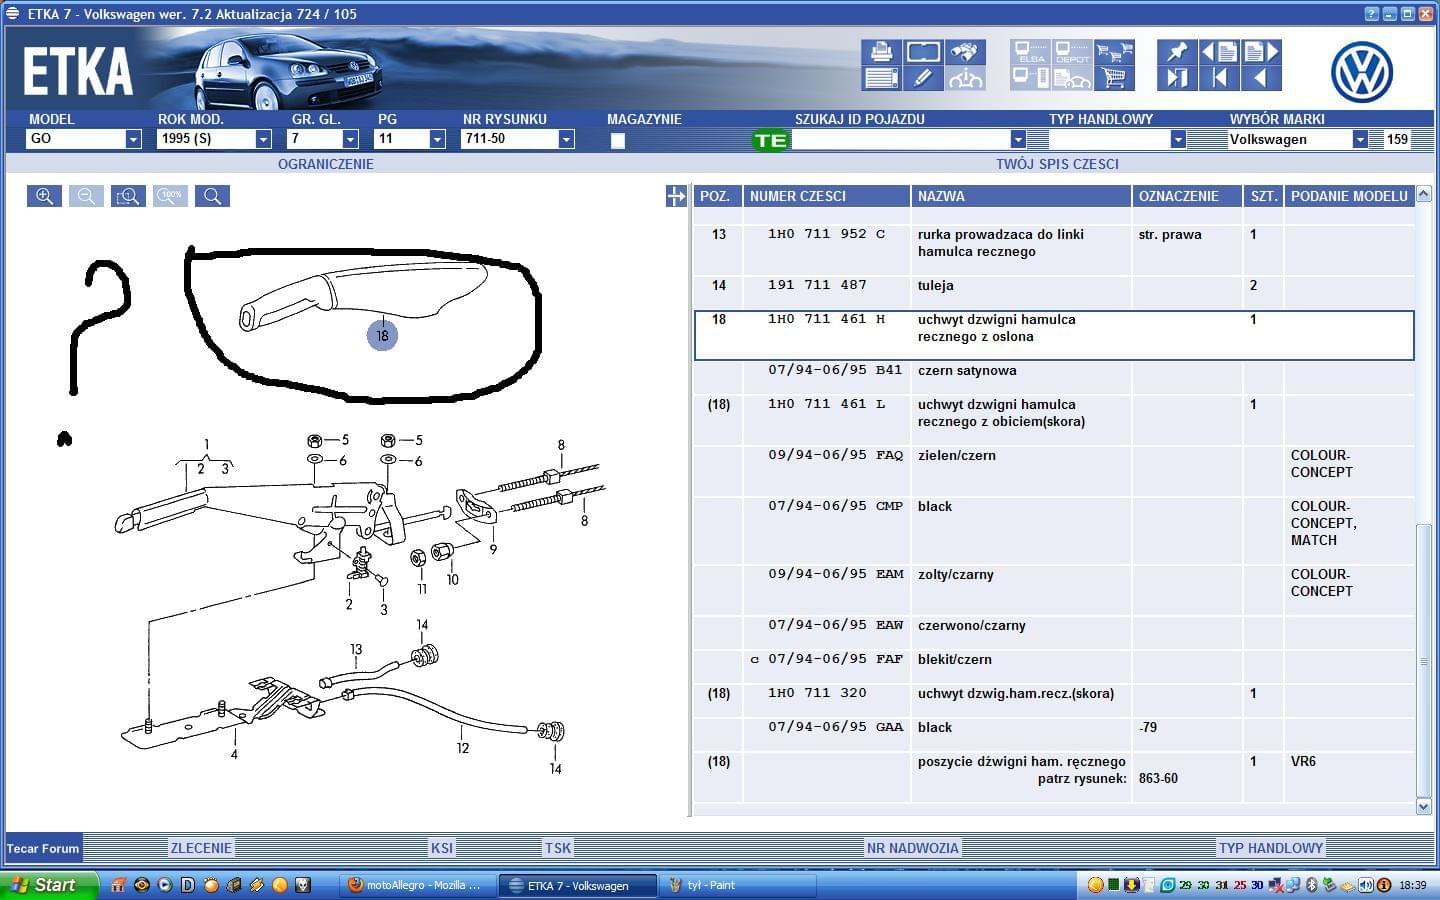Zoom in on the parts drawing
This screenshot has width=1440, height=900.
pos(44,196)
